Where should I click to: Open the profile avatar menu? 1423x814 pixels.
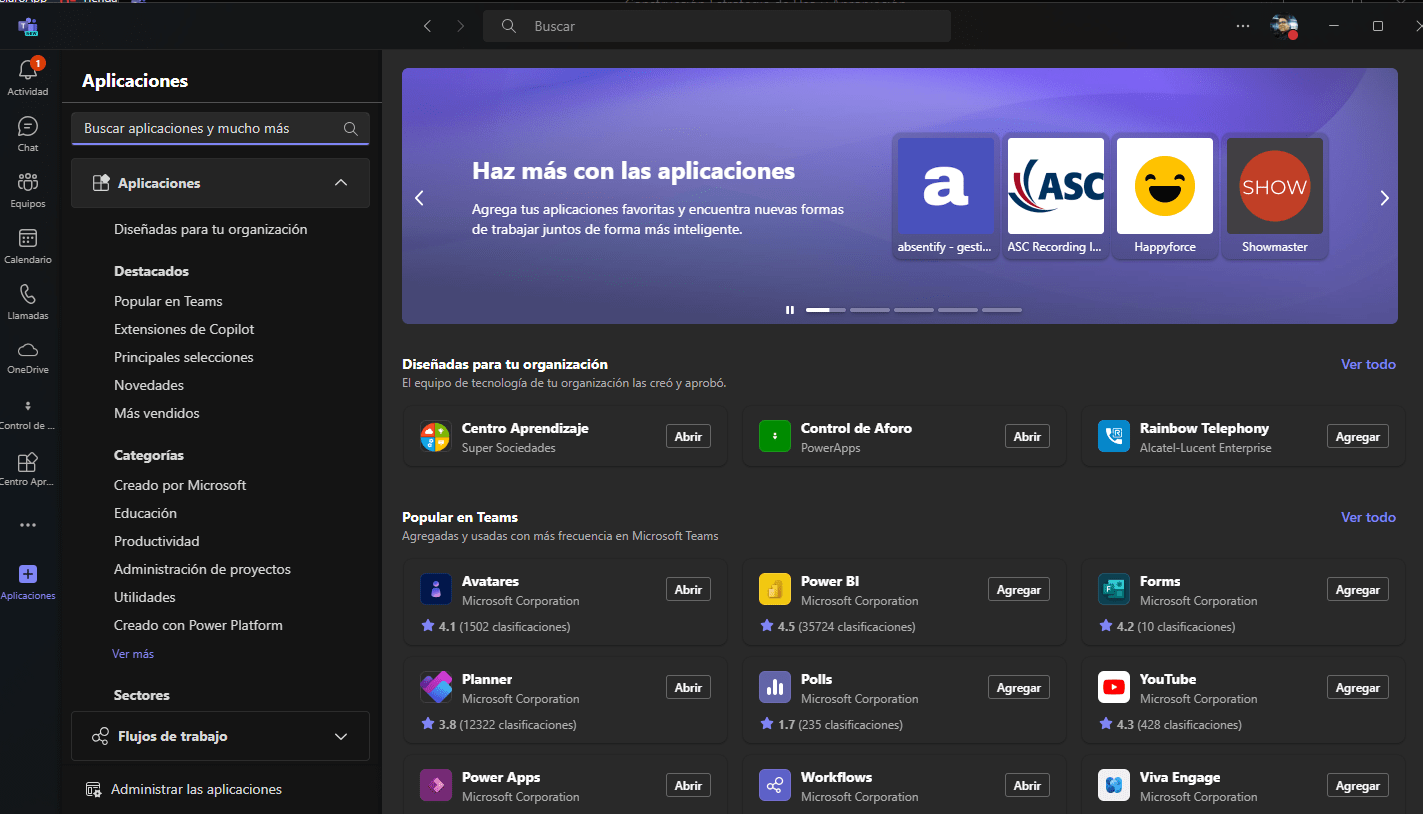(x=1284, y=26)
